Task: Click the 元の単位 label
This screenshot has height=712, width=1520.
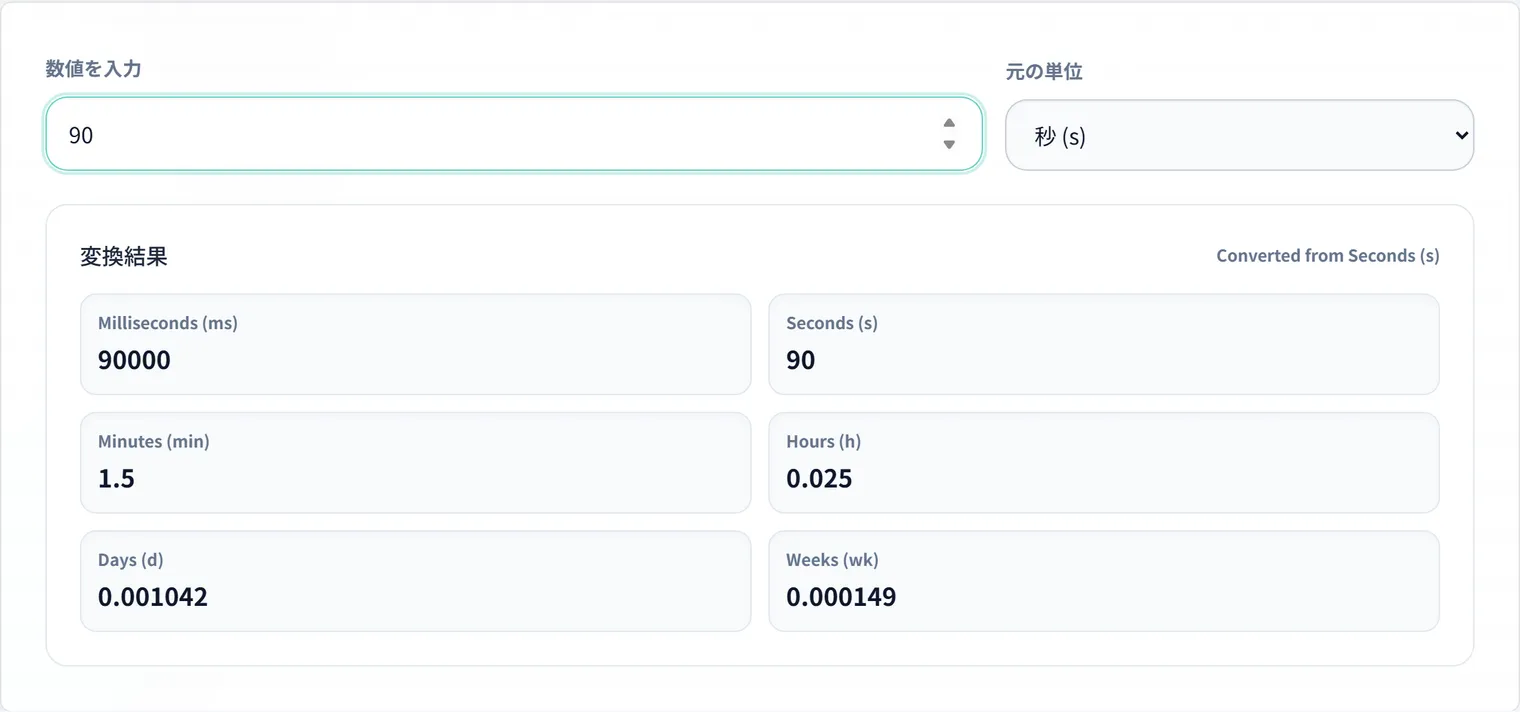Action: click(1044, 72)
